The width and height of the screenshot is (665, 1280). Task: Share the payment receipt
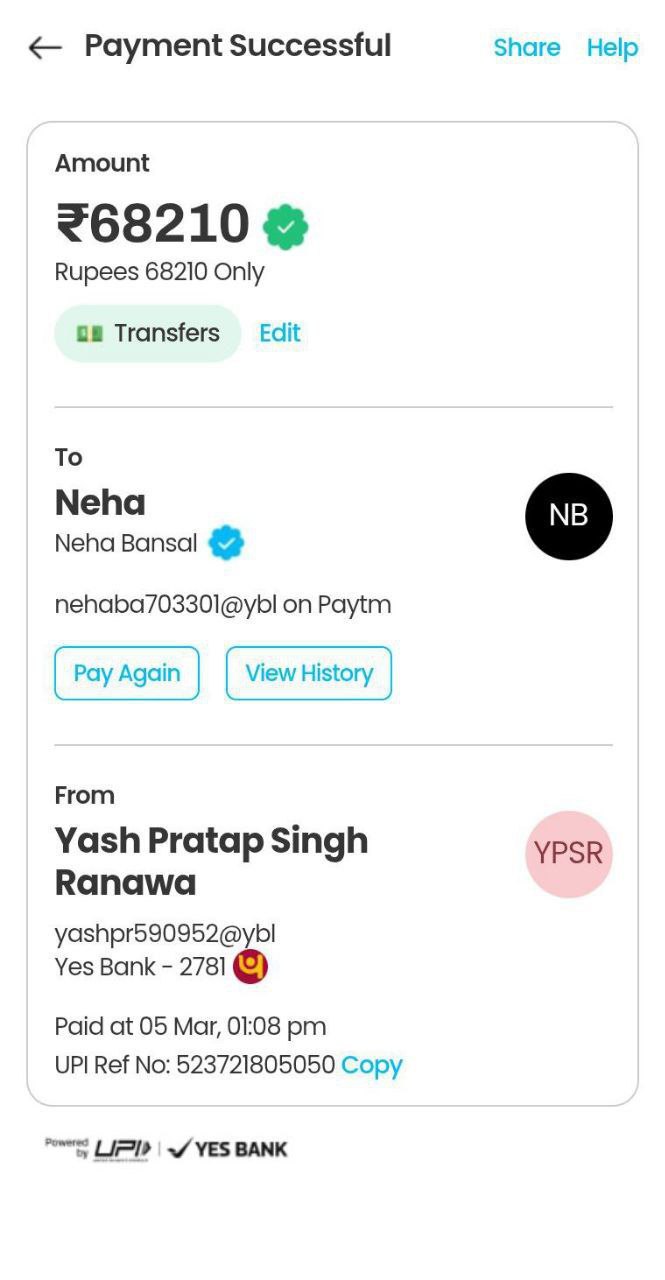(x=526, y=47)
